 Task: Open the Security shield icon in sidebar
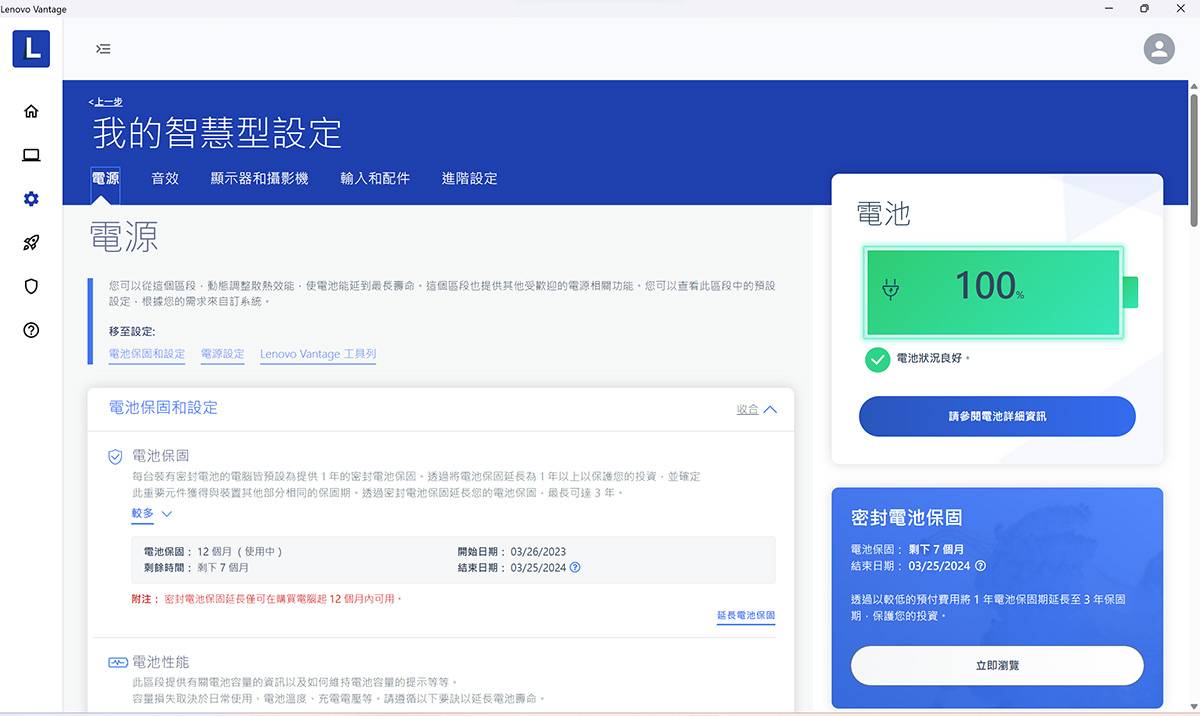point(31,287)
